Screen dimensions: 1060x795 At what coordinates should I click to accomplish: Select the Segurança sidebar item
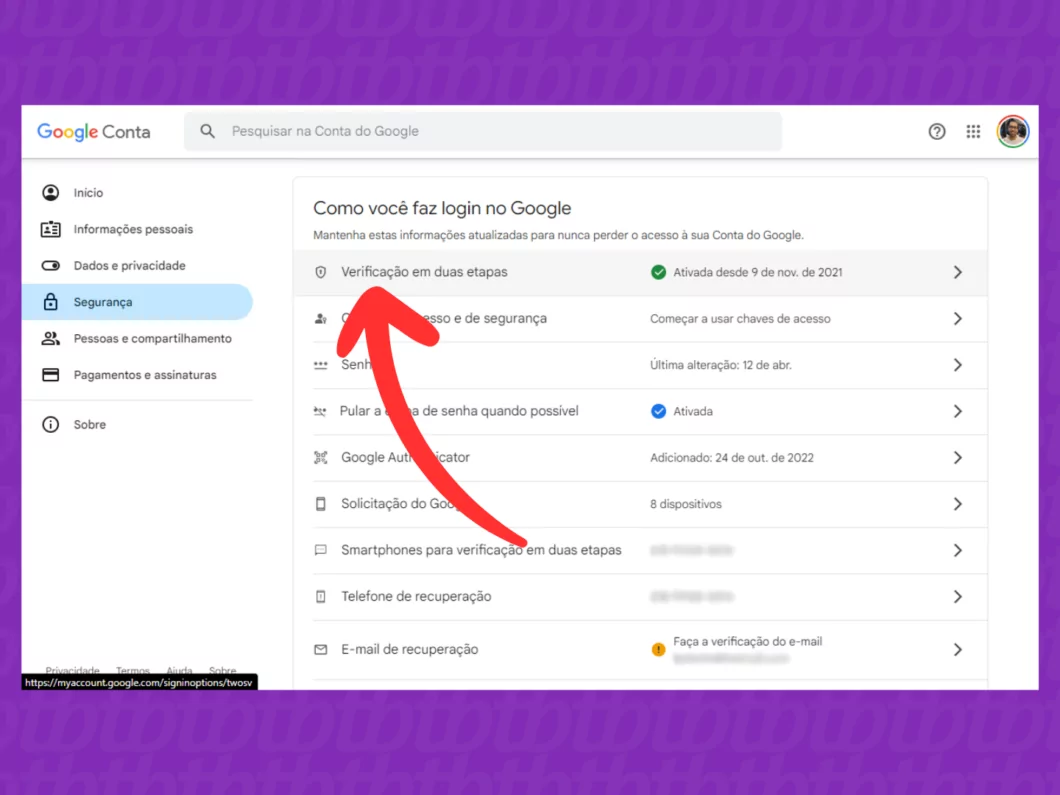click(137, 302)
